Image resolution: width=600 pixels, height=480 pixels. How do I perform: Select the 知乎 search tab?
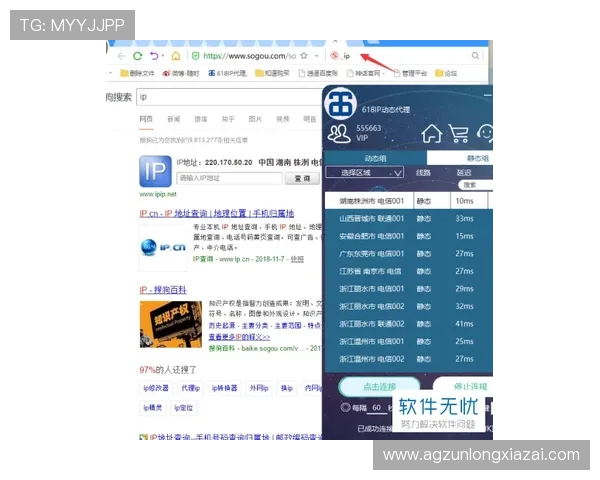tap(228, 119)
